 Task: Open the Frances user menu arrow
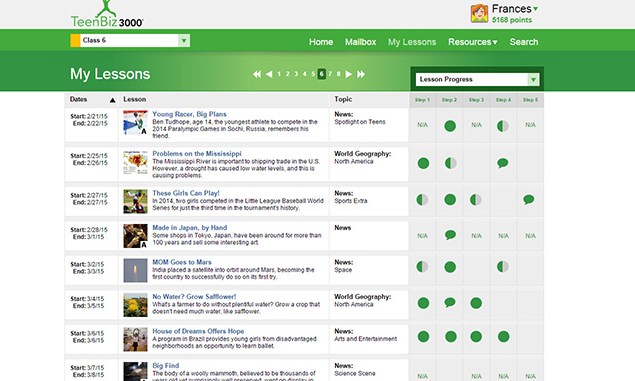click(535, 9)
